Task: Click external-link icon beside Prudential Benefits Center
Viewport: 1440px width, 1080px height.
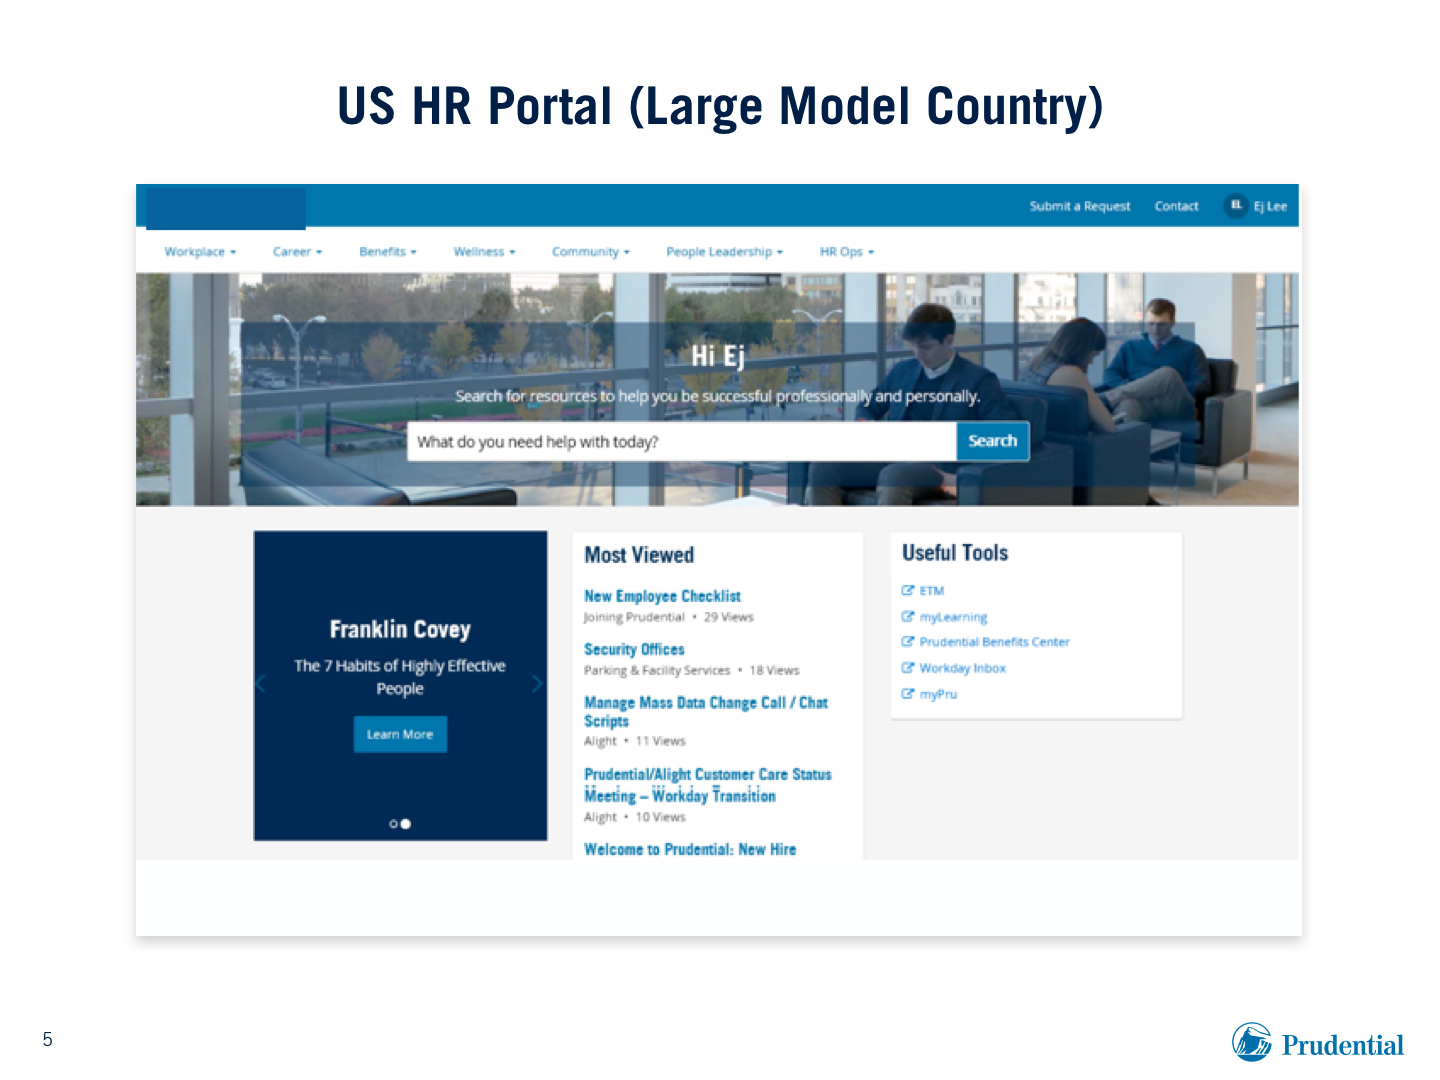Action: [x=908, y=641]
